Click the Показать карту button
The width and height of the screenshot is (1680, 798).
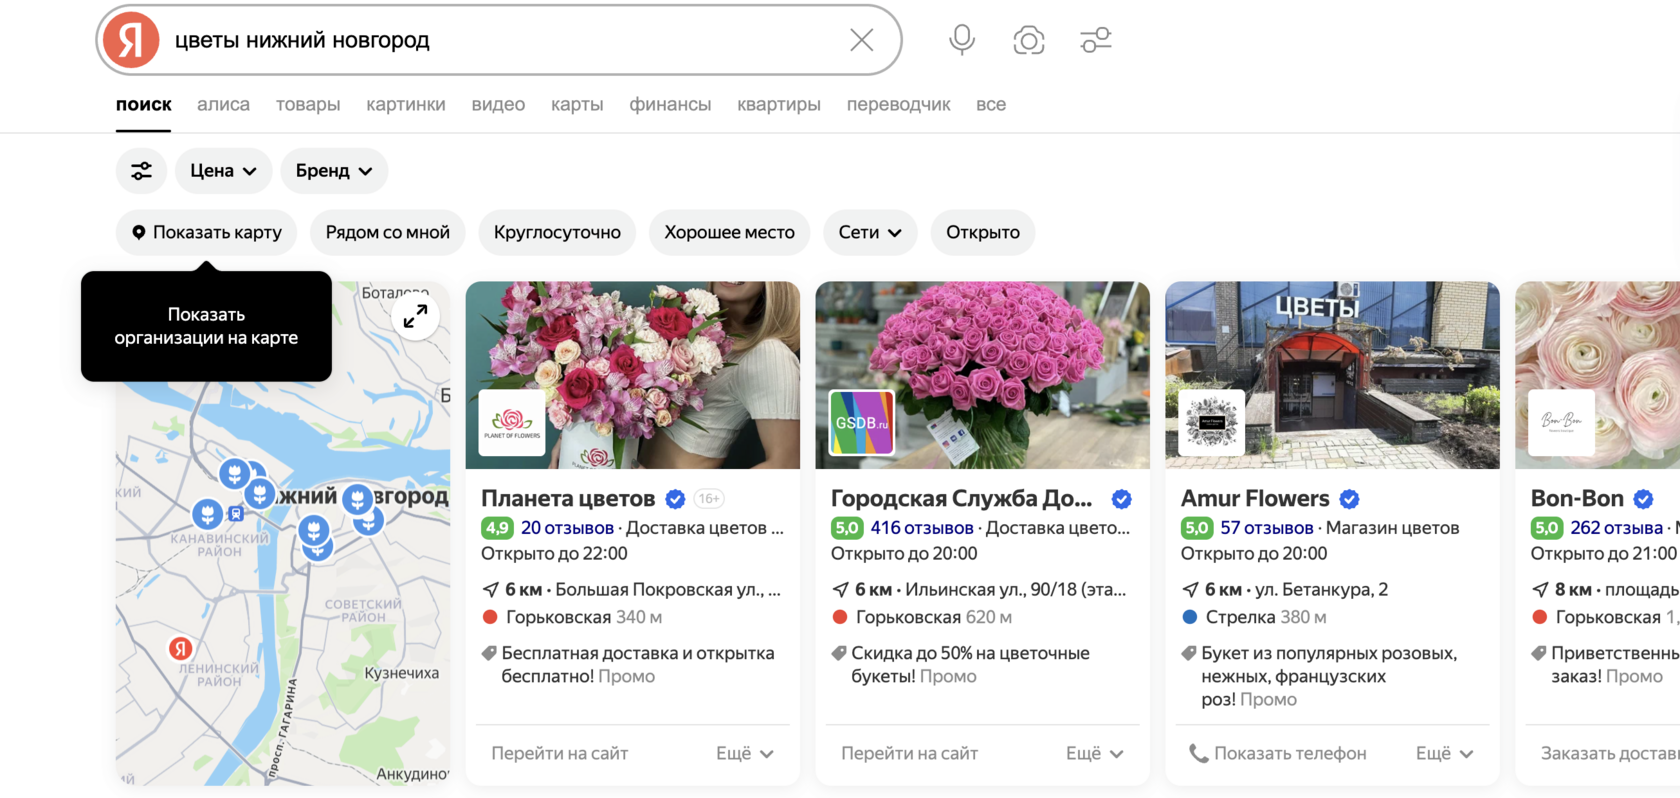click(x=206, y=232)
